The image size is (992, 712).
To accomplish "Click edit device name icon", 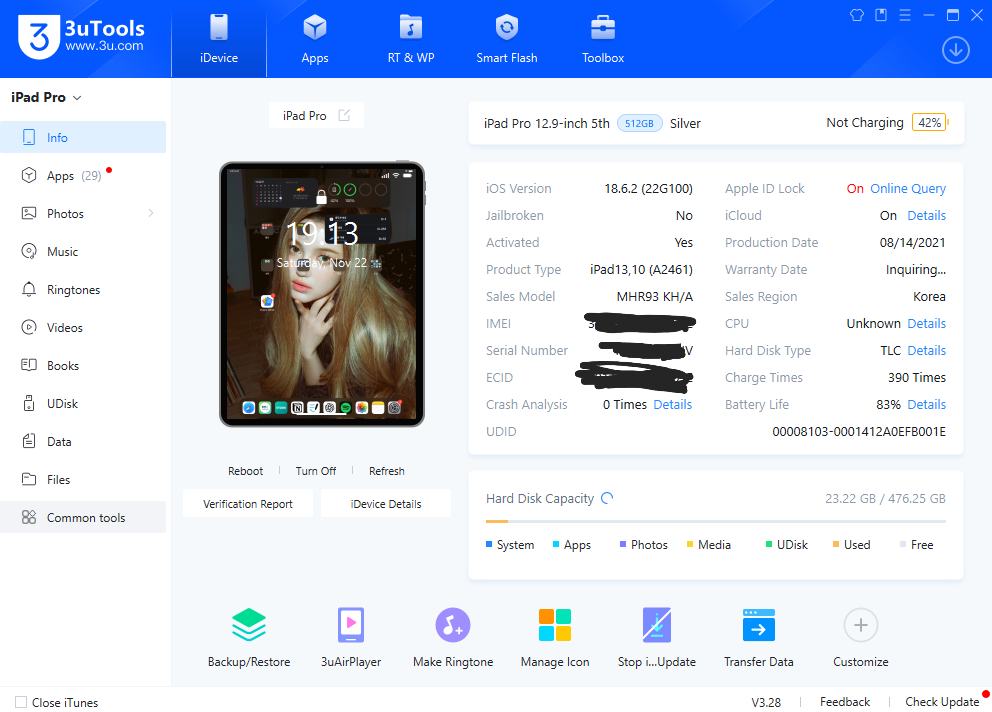I will point(344,116).
